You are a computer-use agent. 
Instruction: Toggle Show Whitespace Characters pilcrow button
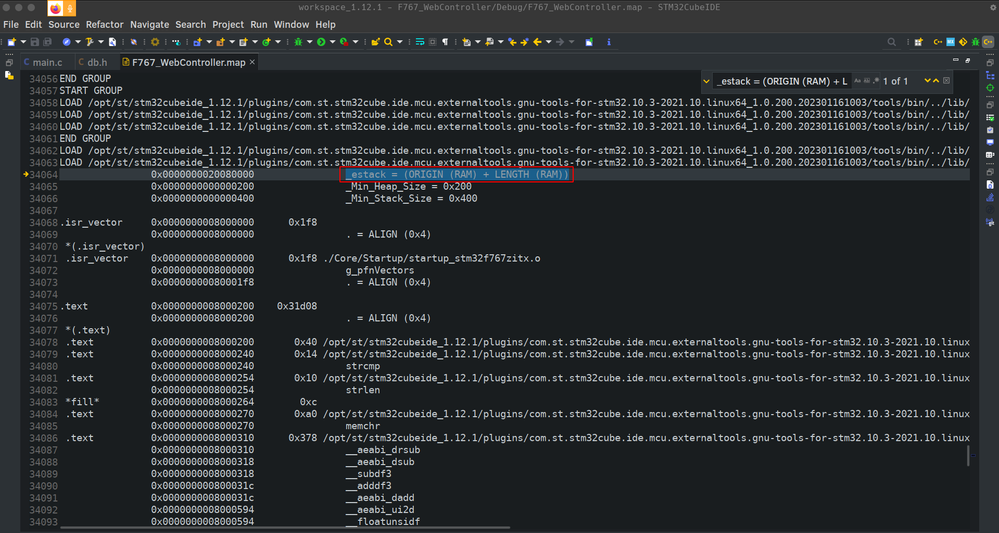445,42
